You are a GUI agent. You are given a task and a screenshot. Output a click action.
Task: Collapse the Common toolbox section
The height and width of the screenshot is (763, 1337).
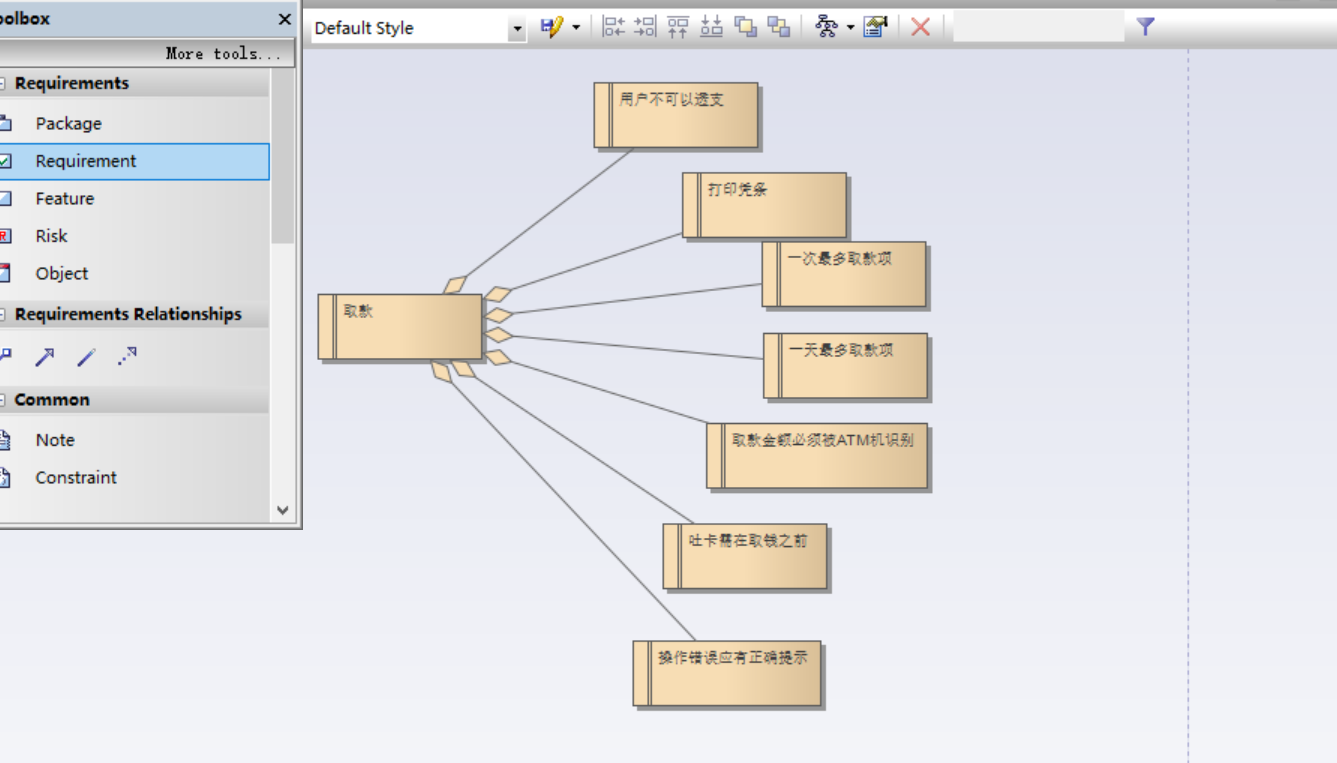click(x=3, y=400)
